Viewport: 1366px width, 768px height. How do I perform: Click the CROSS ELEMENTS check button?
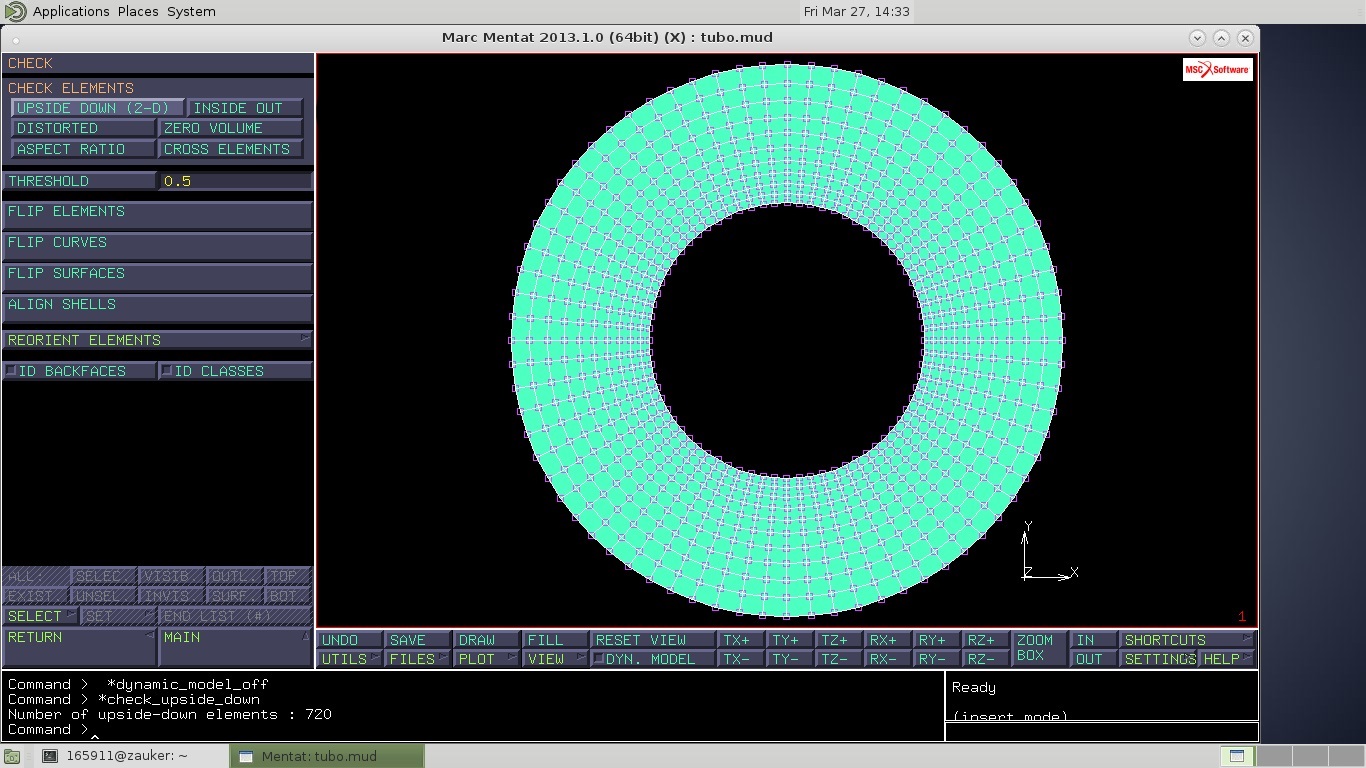pos(230,149)
